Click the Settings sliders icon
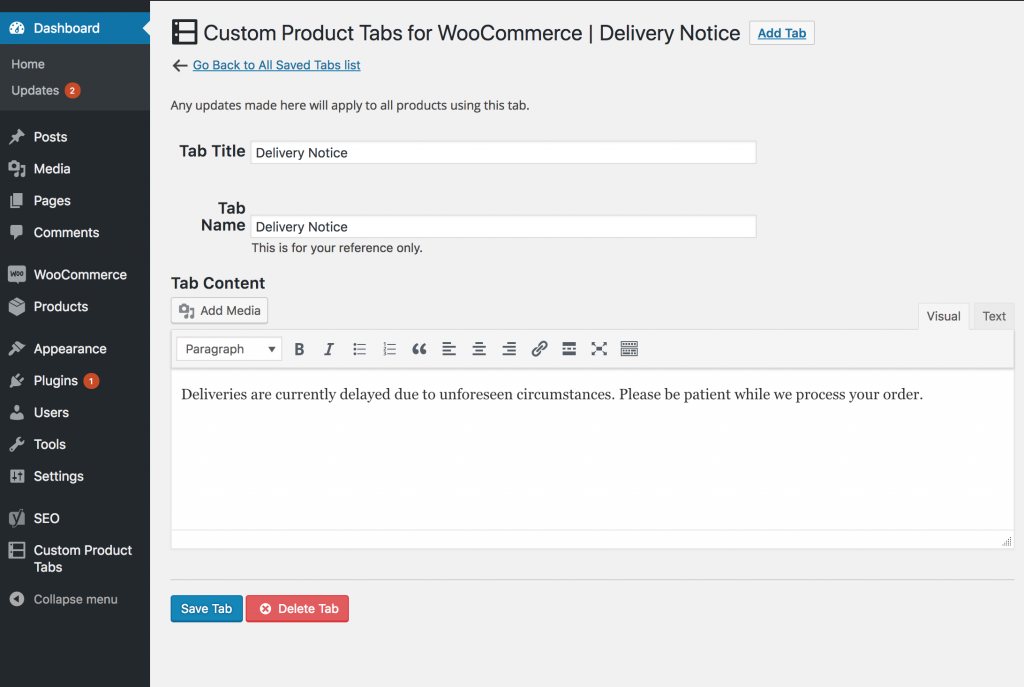This screenshot has height=687, width=1024. tap(17, 476)
